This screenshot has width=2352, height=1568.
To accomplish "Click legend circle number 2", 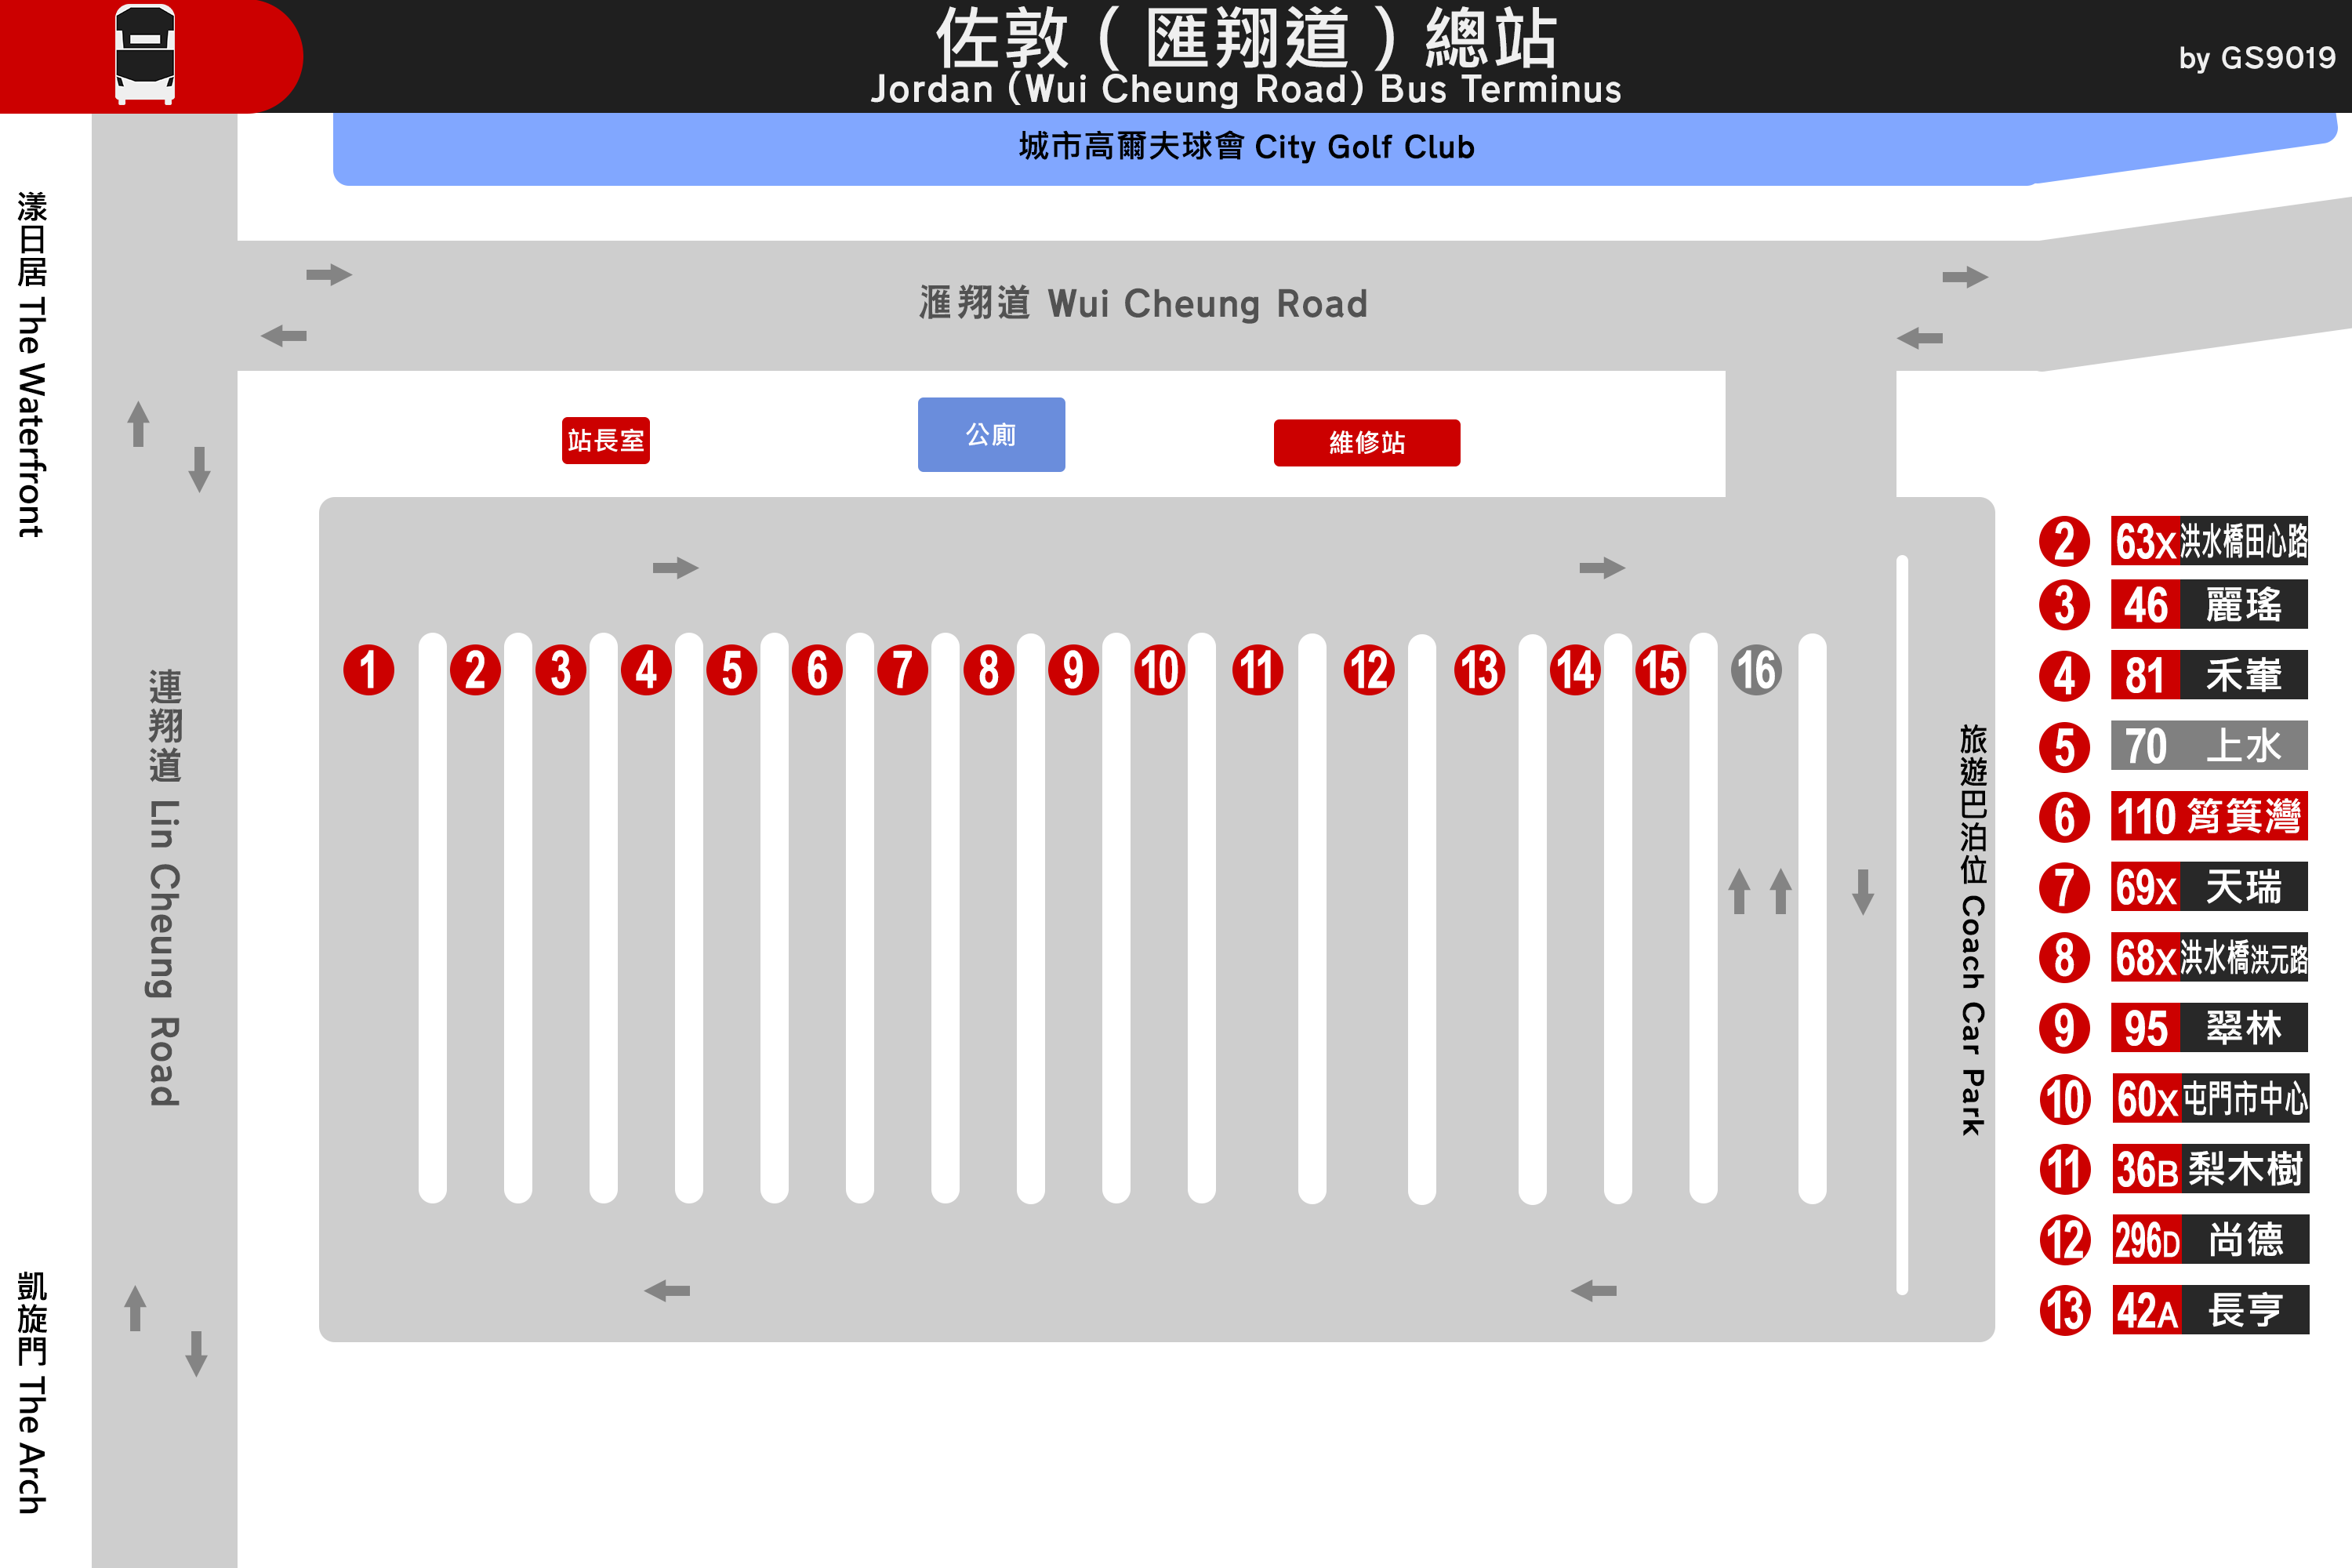I will 2064,541.
